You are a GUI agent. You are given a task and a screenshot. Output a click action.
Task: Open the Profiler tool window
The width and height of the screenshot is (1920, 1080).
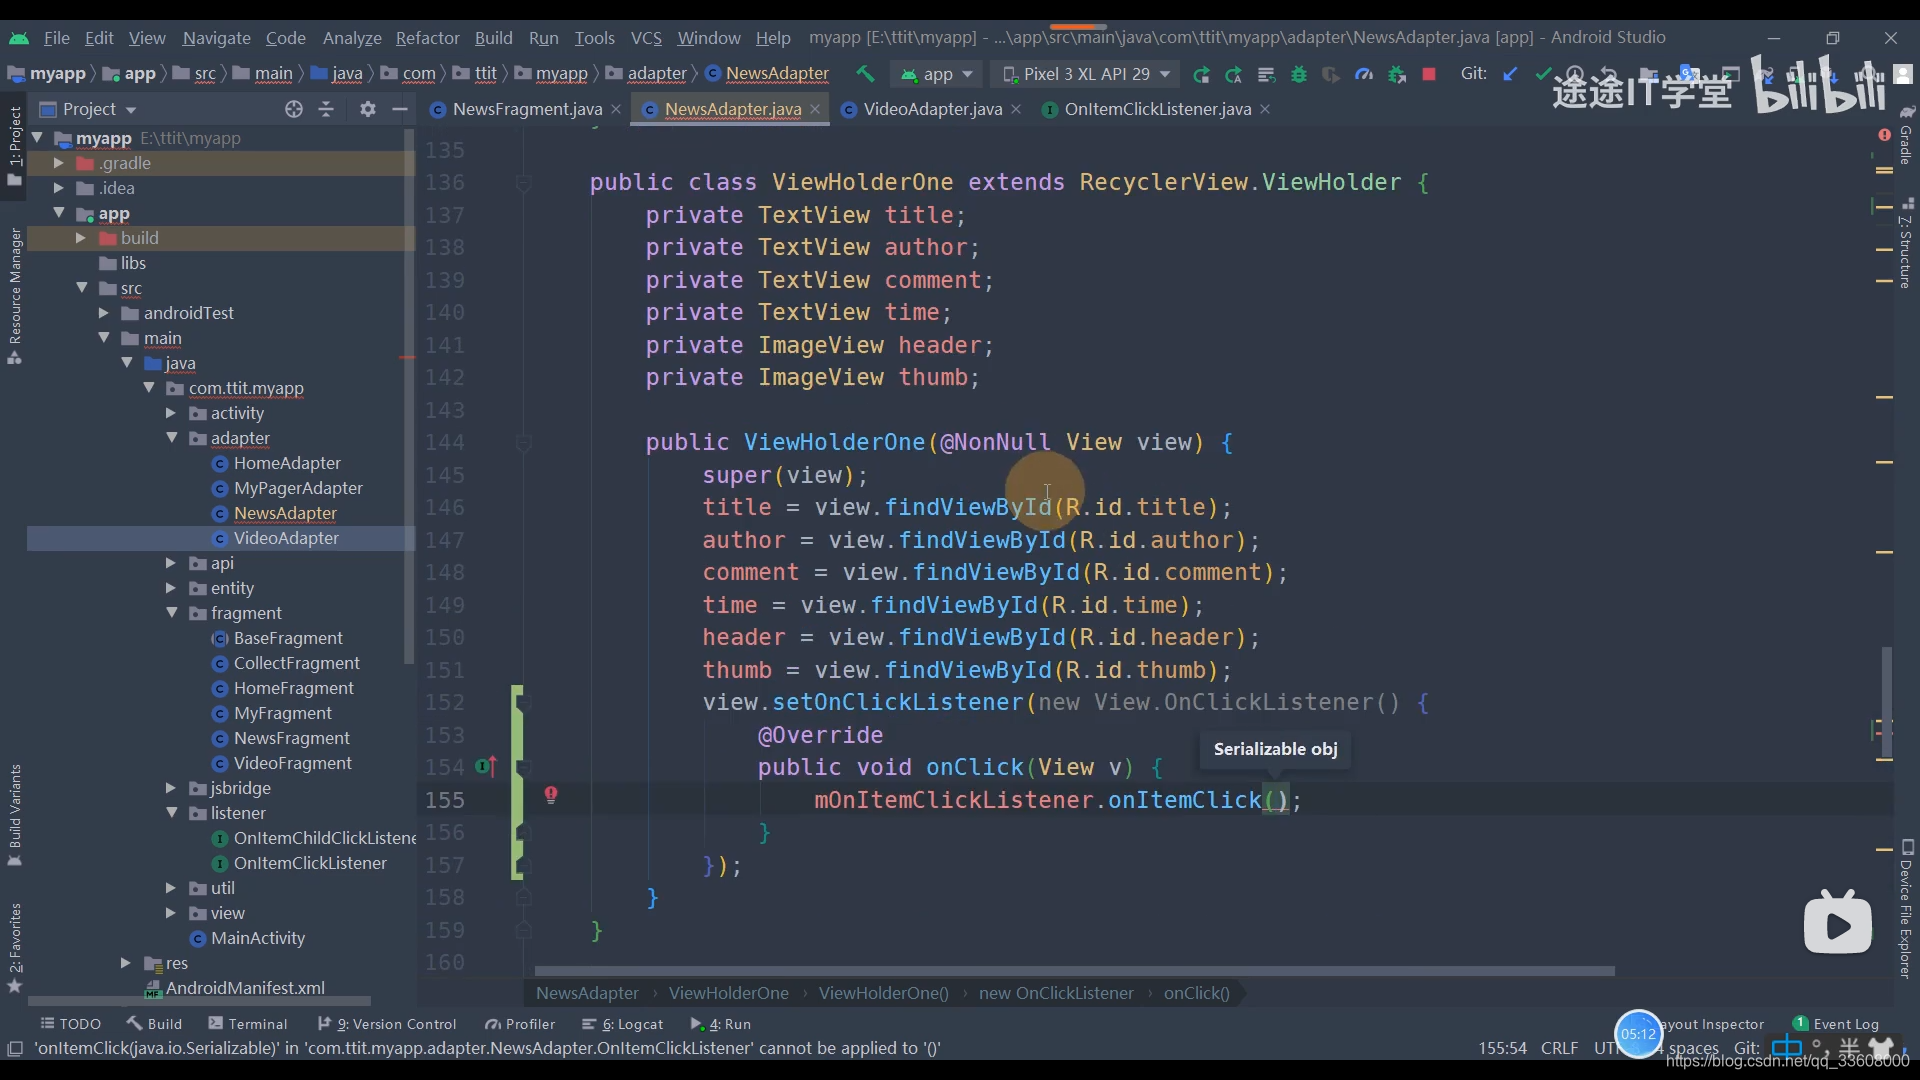520,1024
